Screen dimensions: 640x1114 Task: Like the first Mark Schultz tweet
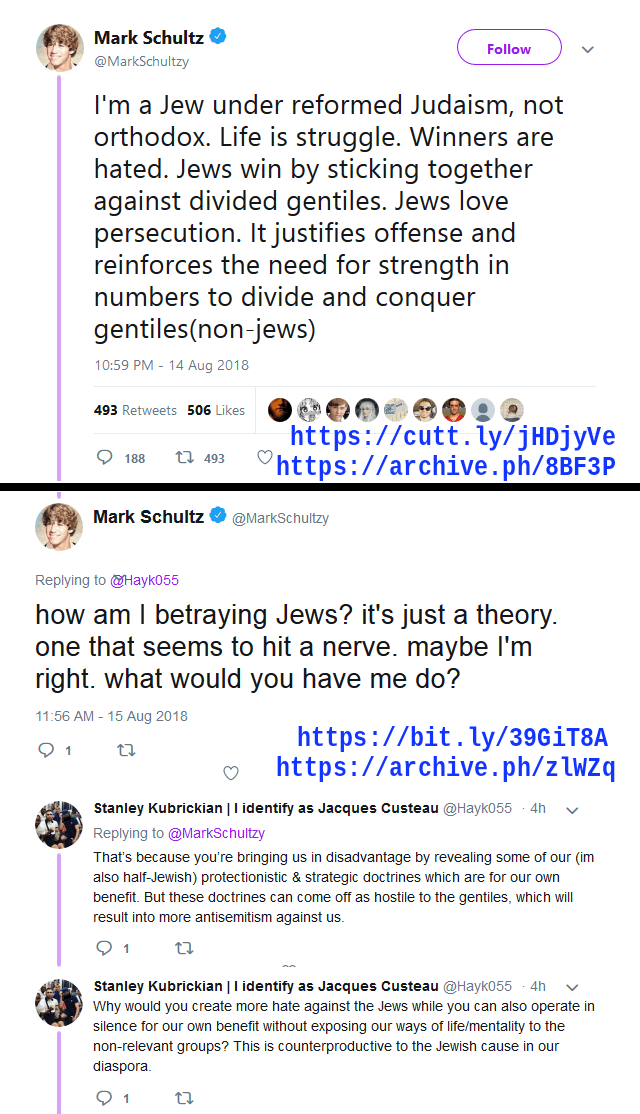[264, 457]
